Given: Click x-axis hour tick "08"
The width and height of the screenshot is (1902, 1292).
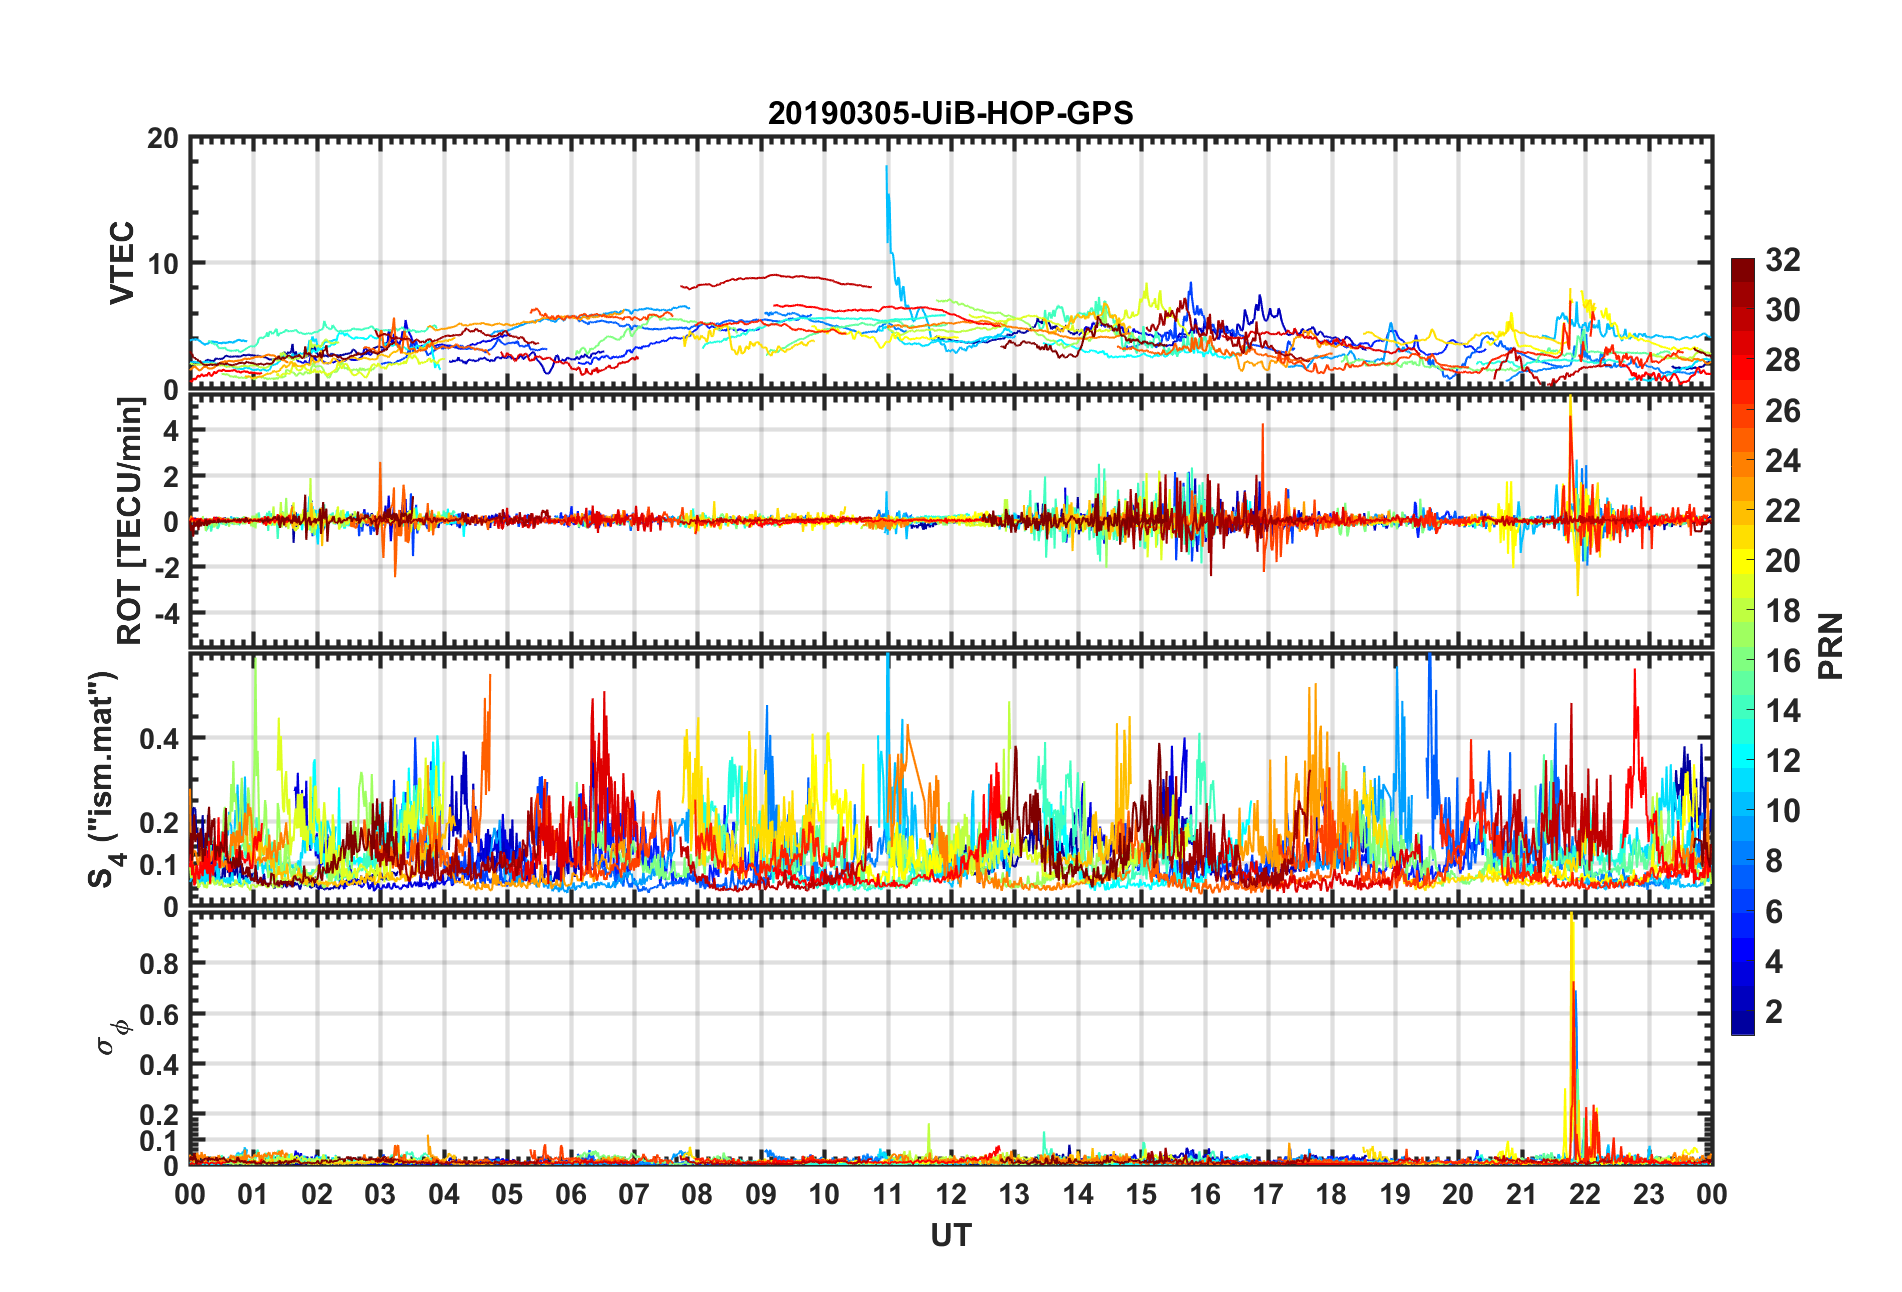Looking at the screenshot, I should [x=697, y=1194].
